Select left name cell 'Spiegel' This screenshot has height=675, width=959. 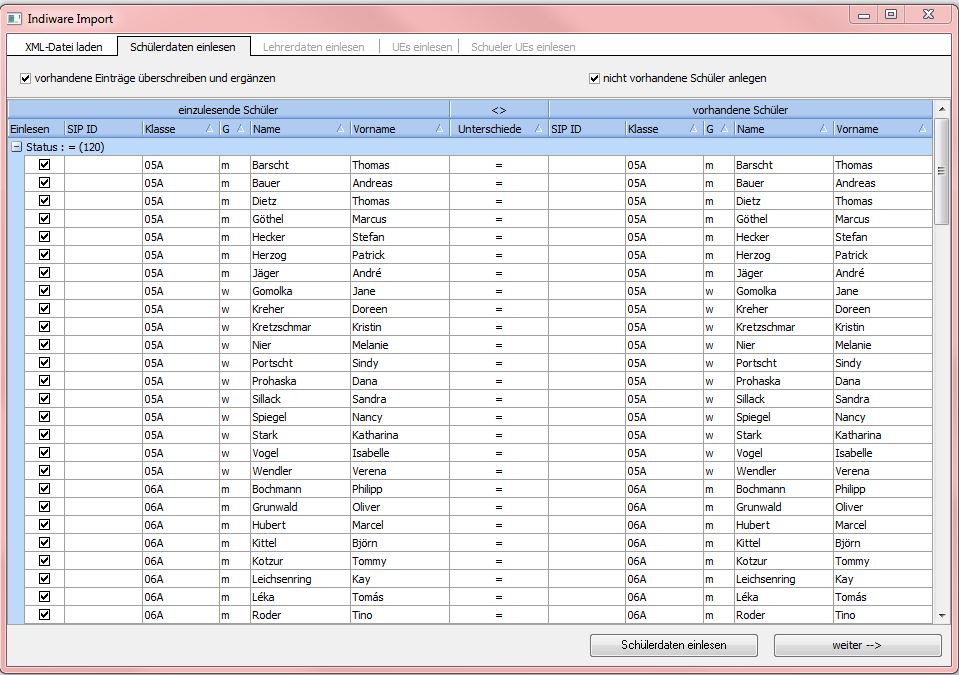300,417
